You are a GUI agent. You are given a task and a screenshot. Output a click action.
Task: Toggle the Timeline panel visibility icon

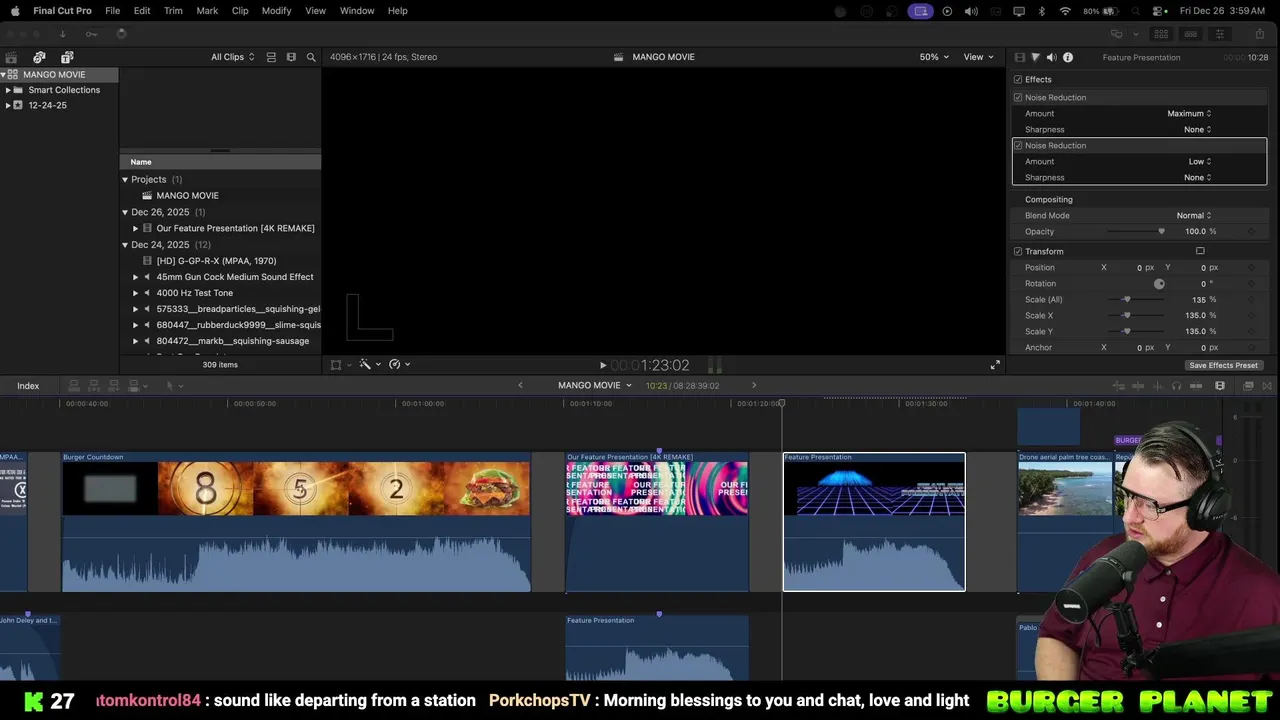tap(1190, 34)
